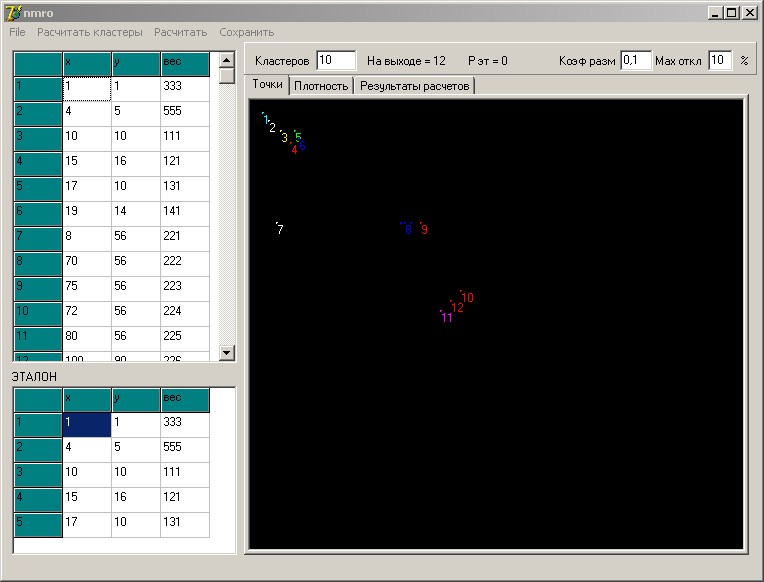Open the Расчитать кластеры menu
Viewport: 764px width, 582px height.
[x=90, y=32]
